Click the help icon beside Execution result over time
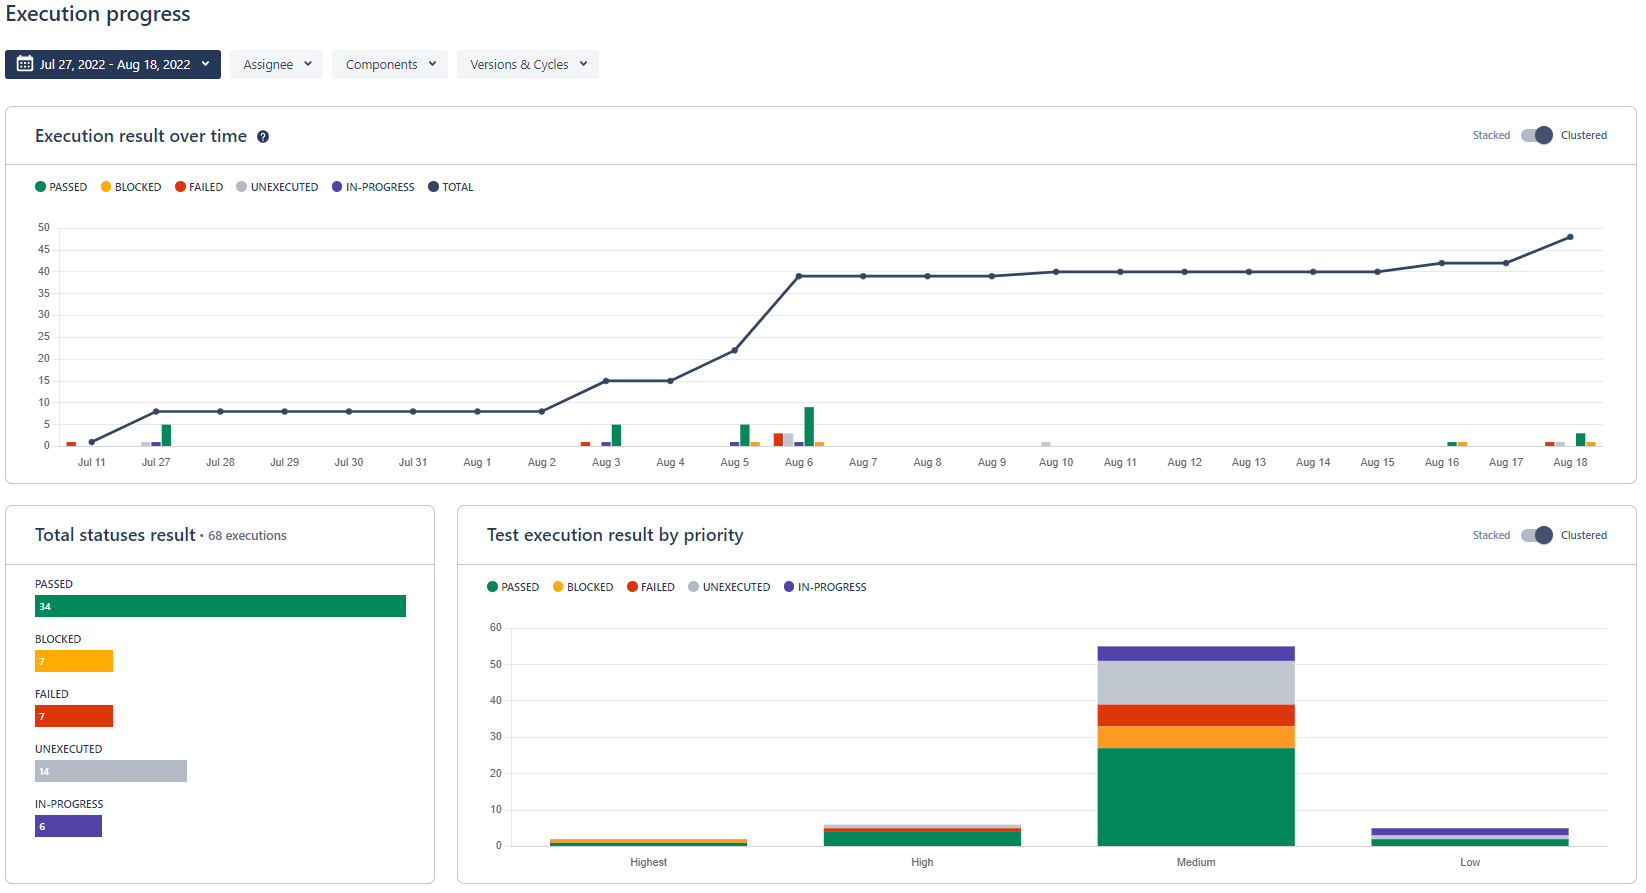This screenshot has height=893, width=1646. tap(263, 137)
